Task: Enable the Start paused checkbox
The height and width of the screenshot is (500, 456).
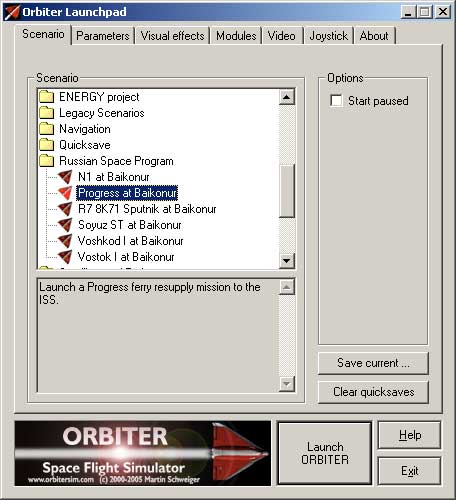Action: click(336, 101)
